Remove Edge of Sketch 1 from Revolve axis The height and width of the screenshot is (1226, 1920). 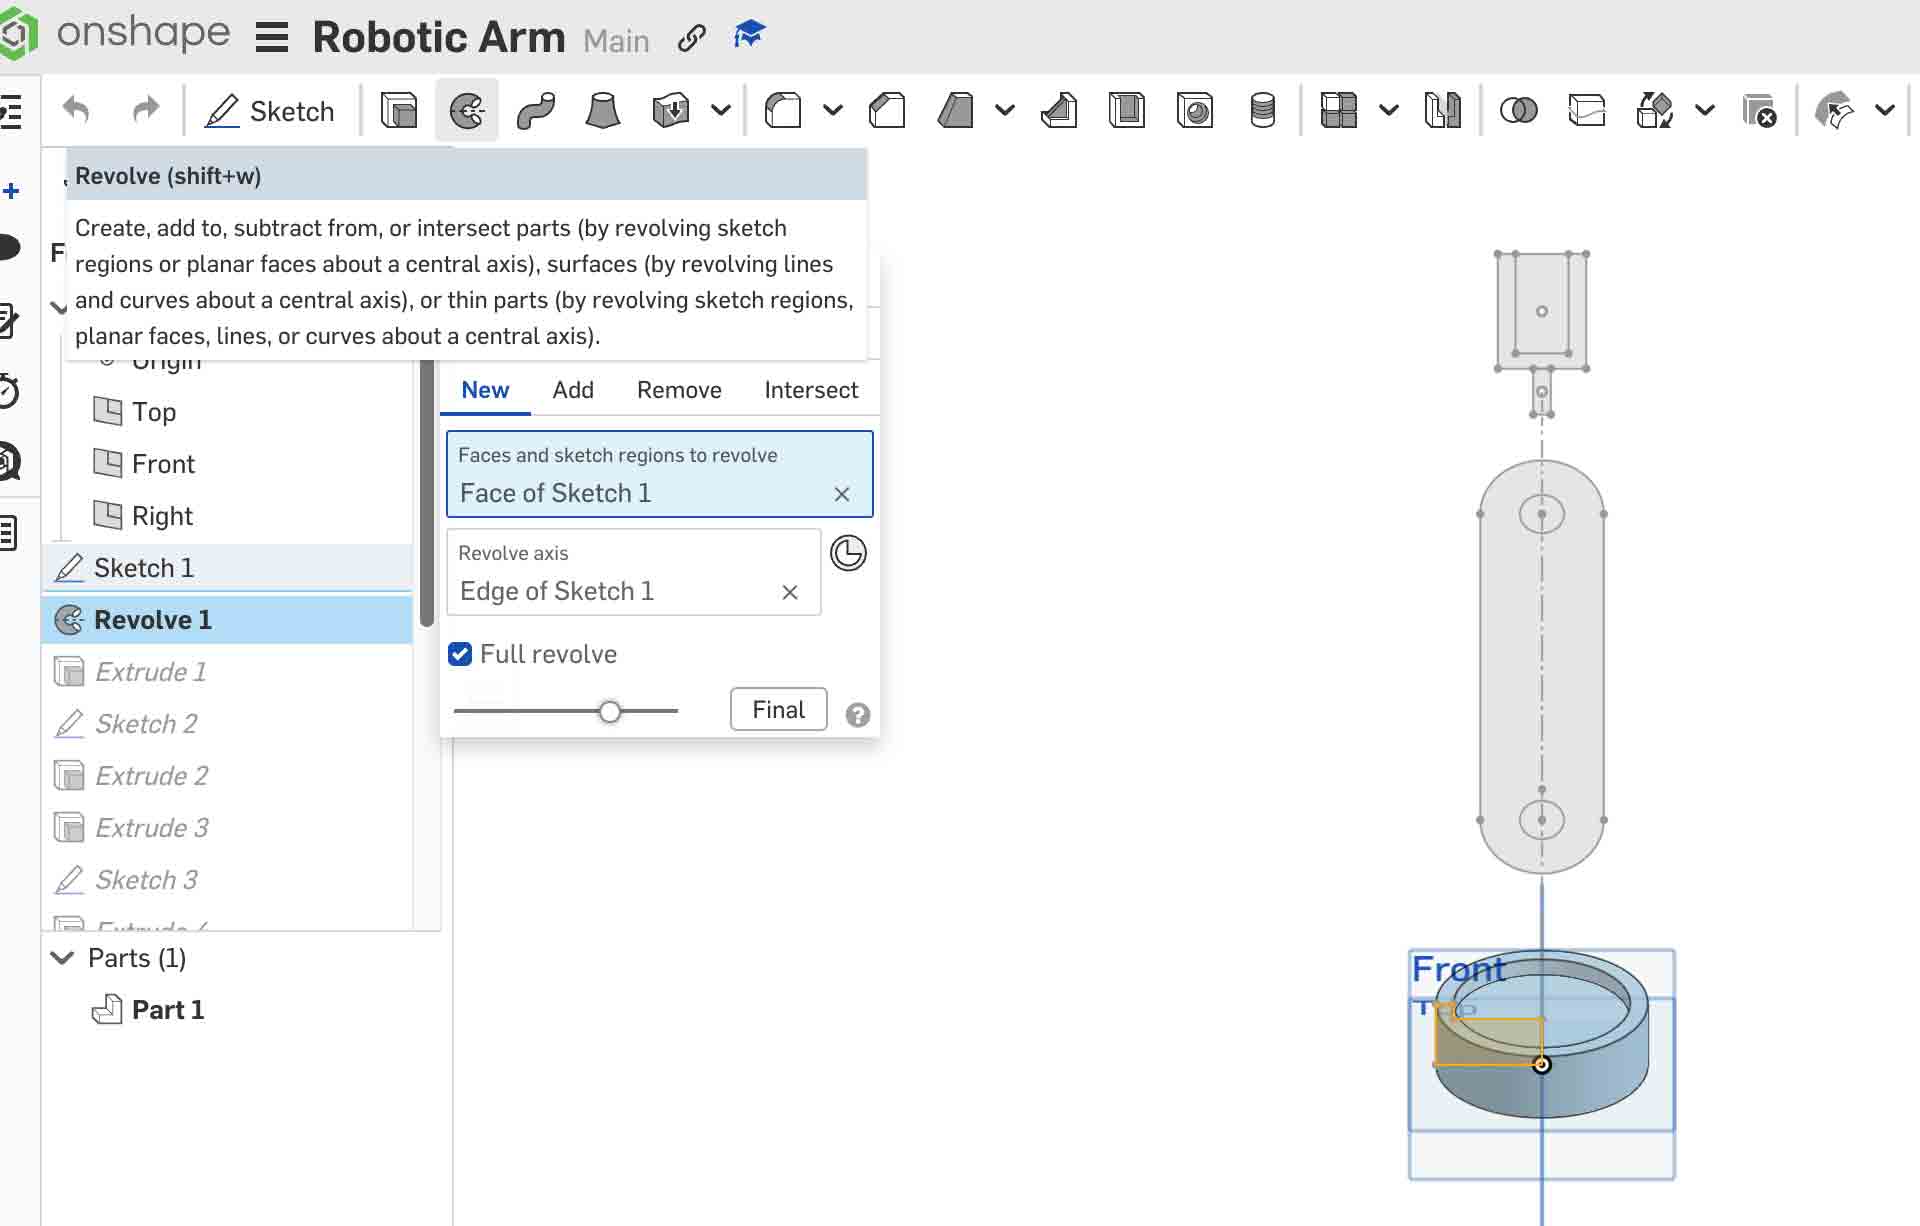point(790,592)
